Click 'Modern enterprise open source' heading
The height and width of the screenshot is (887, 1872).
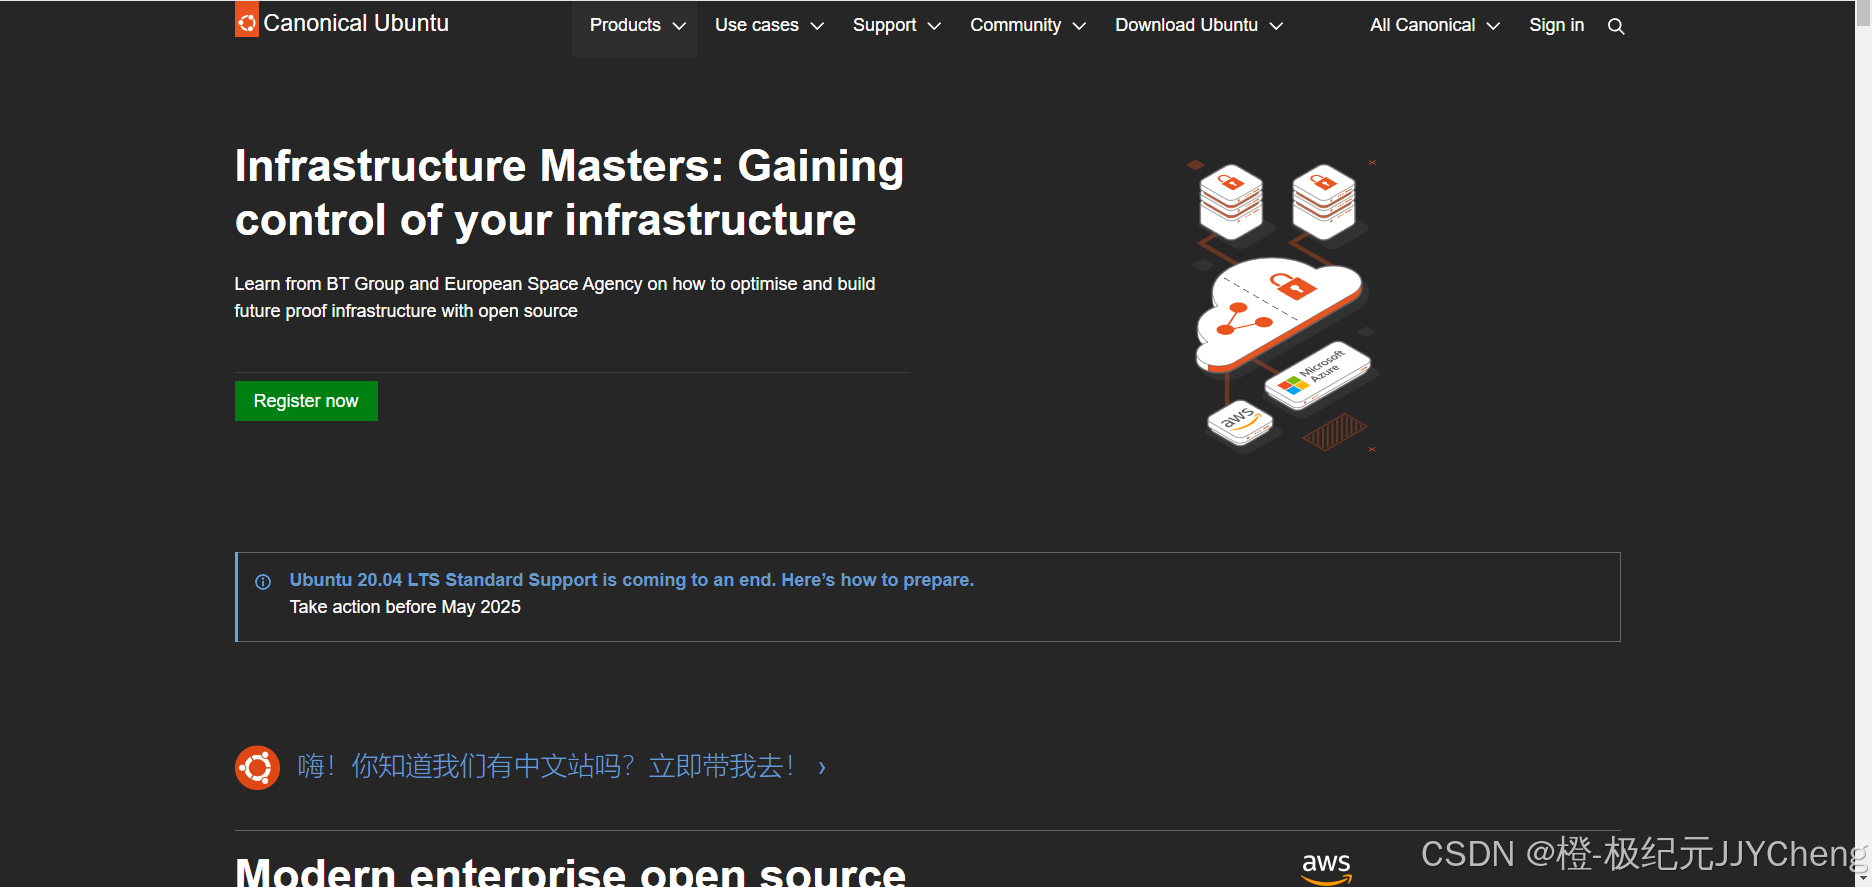click(570, 872)
